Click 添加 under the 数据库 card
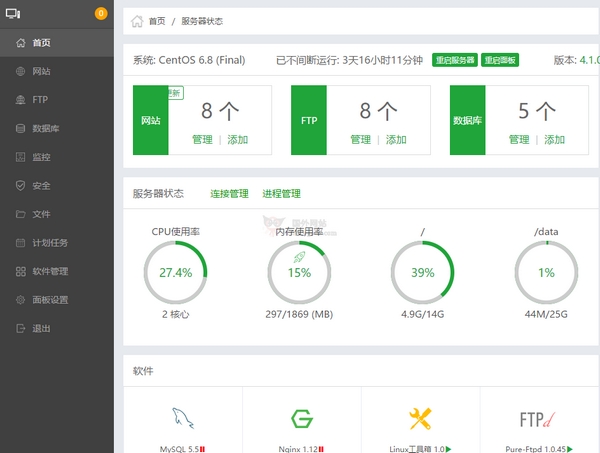Image resolution: width=600 pixels, height=453 pixels. tap(554, 140)
